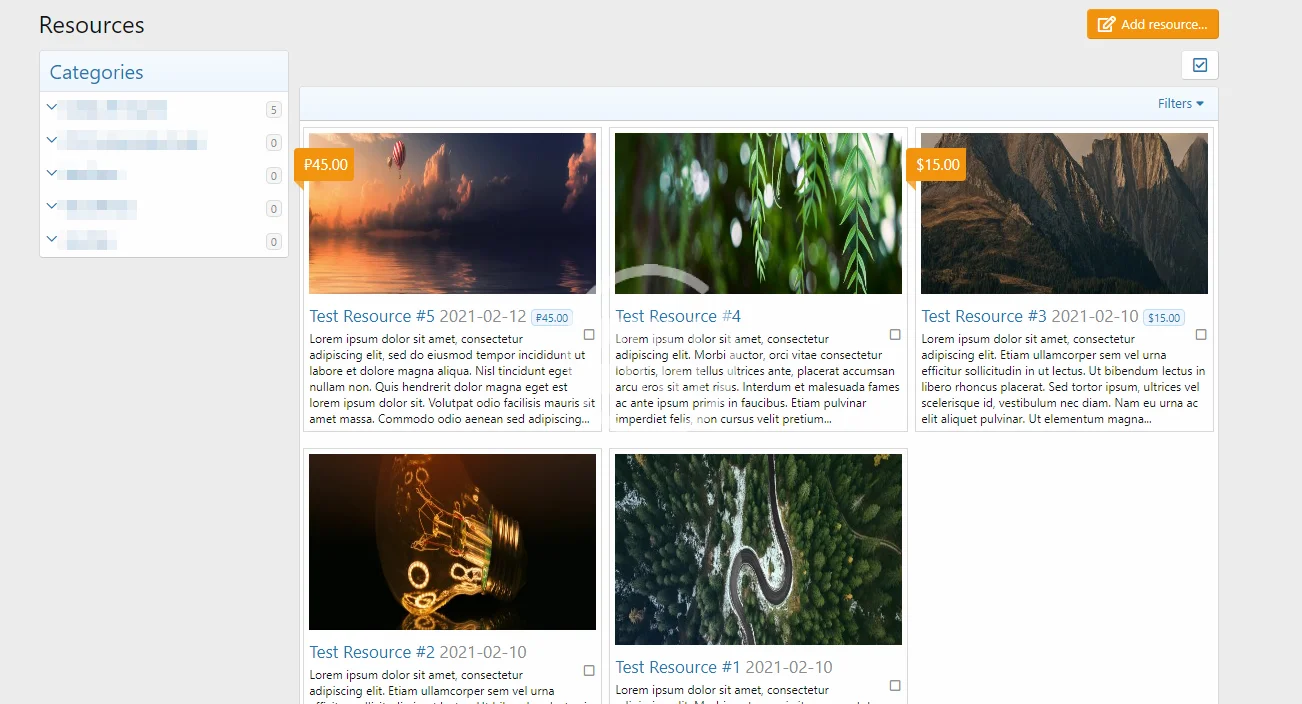Open the Test Resource #4 title link
Screen dimensions: 1302x704
pyautogui.click(x=678, y=316)
